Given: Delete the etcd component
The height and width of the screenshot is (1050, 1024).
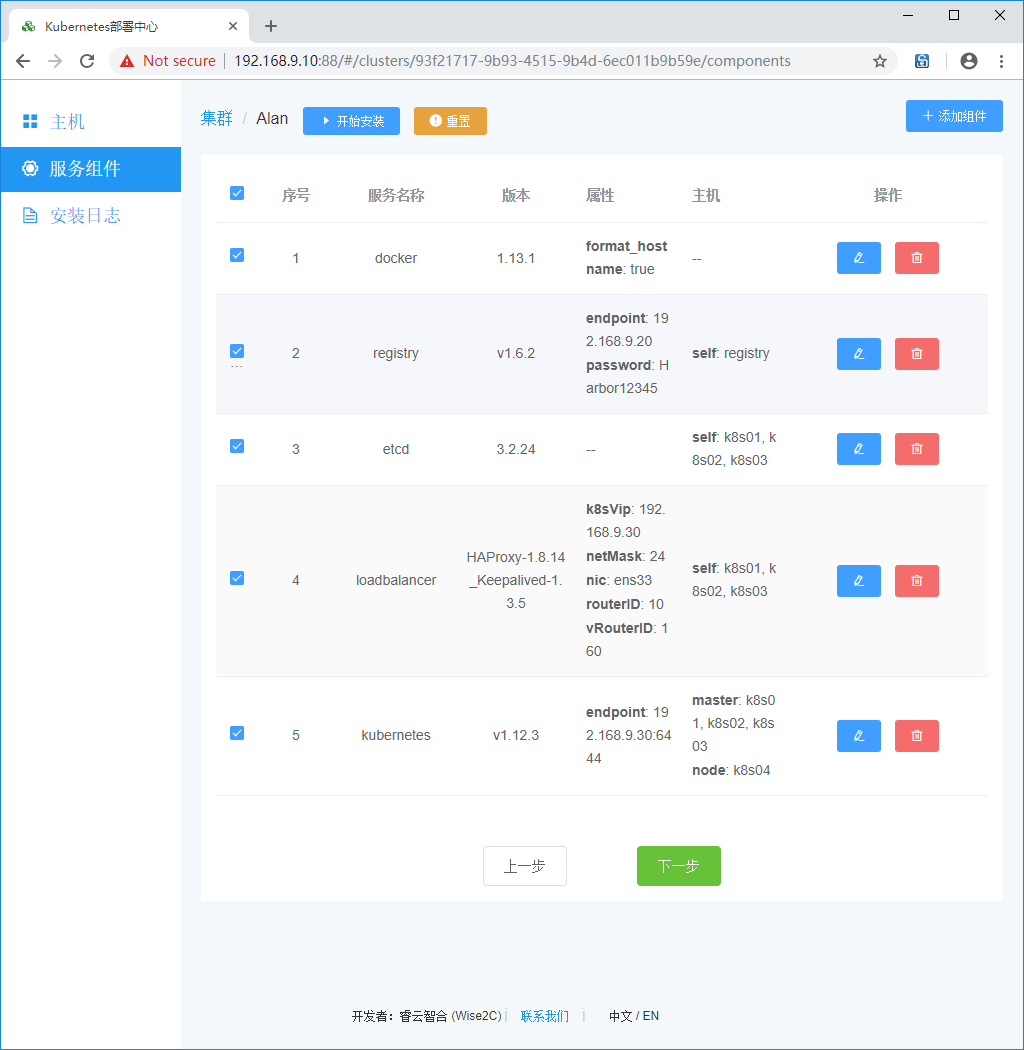Looking at the screenshot, I should [x=917, y=449].
